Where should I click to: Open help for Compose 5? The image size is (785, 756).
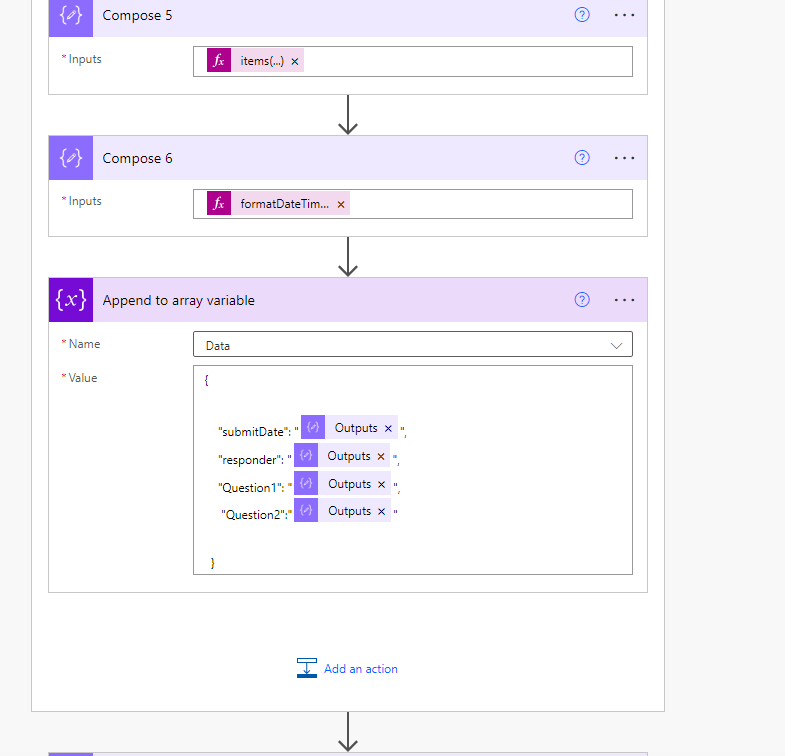click(582, 15)
